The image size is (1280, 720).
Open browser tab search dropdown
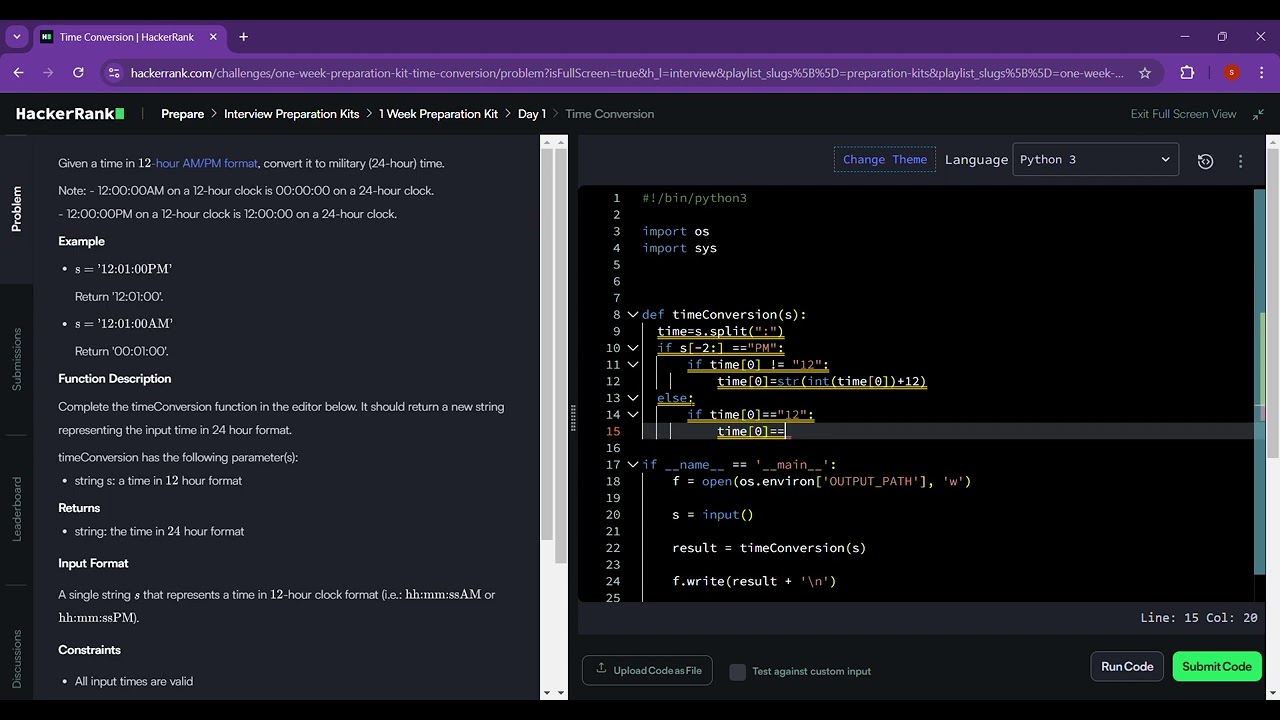16,37
